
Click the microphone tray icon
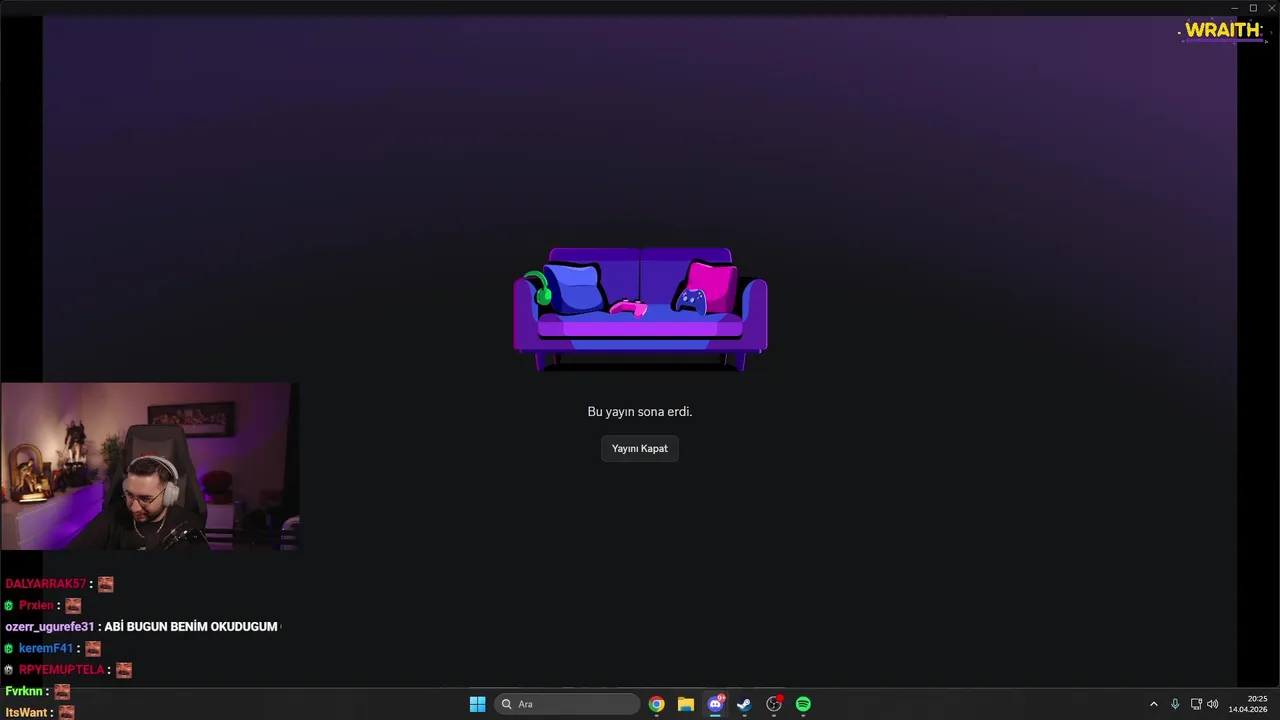click(x=1175, y=704)
